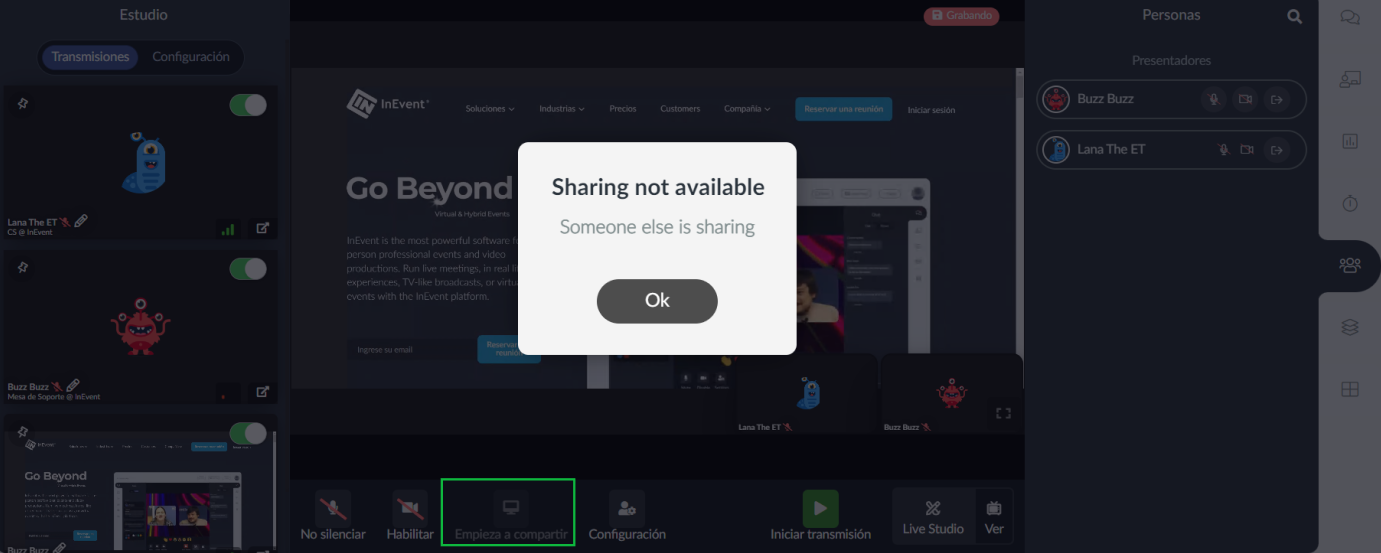
Task: Edit Lana The ET name with pencil
Action: click(81, 221)
